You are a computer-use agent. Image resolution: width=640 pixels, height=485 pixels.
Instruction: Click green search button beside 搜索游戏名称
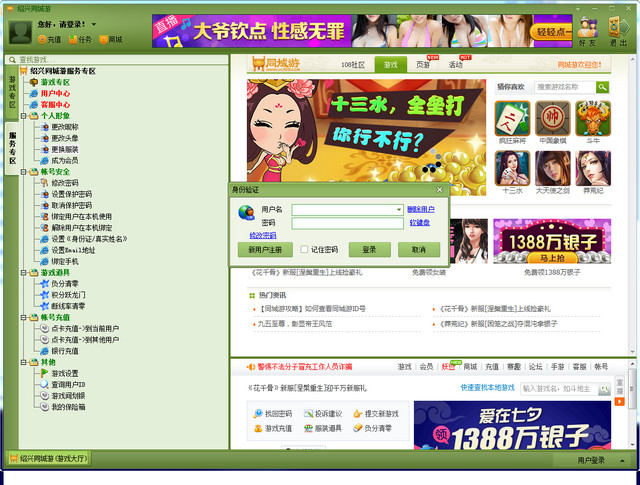click(x=602, y=87)
